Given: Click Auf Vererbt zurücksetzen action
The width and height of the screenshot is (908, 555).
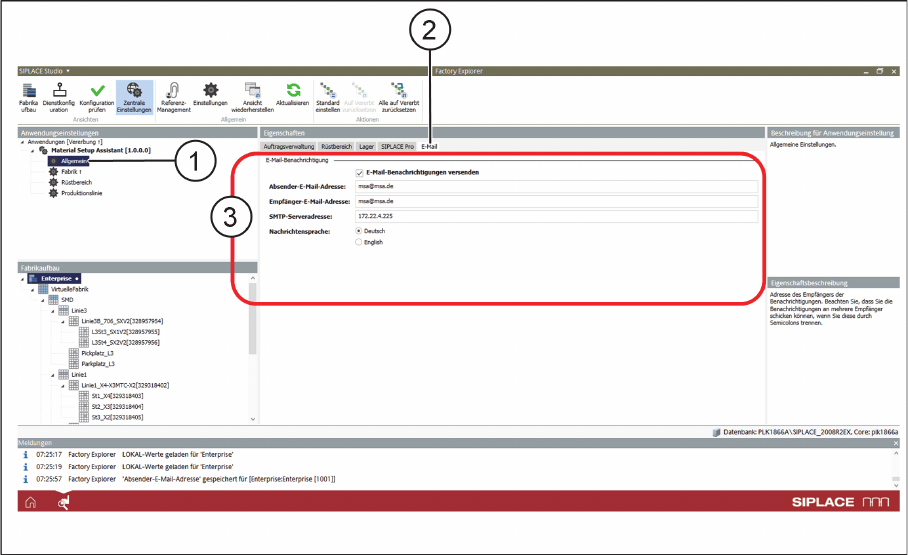Looking at the screenshot, I should pos(360,97).
